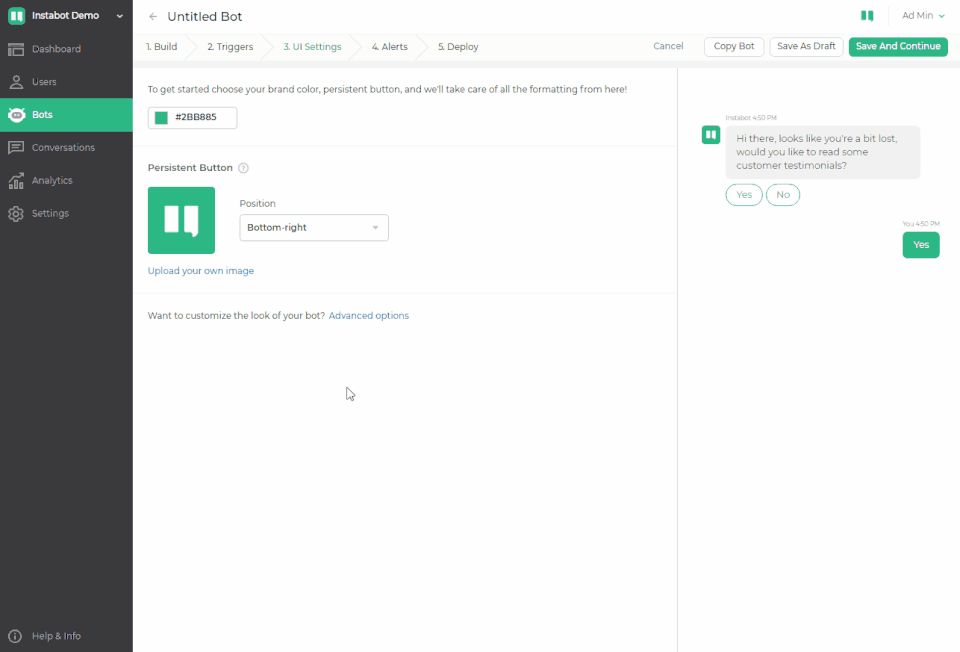
Task: Open Analytics from the sidebar
Action: click(66, 181)
